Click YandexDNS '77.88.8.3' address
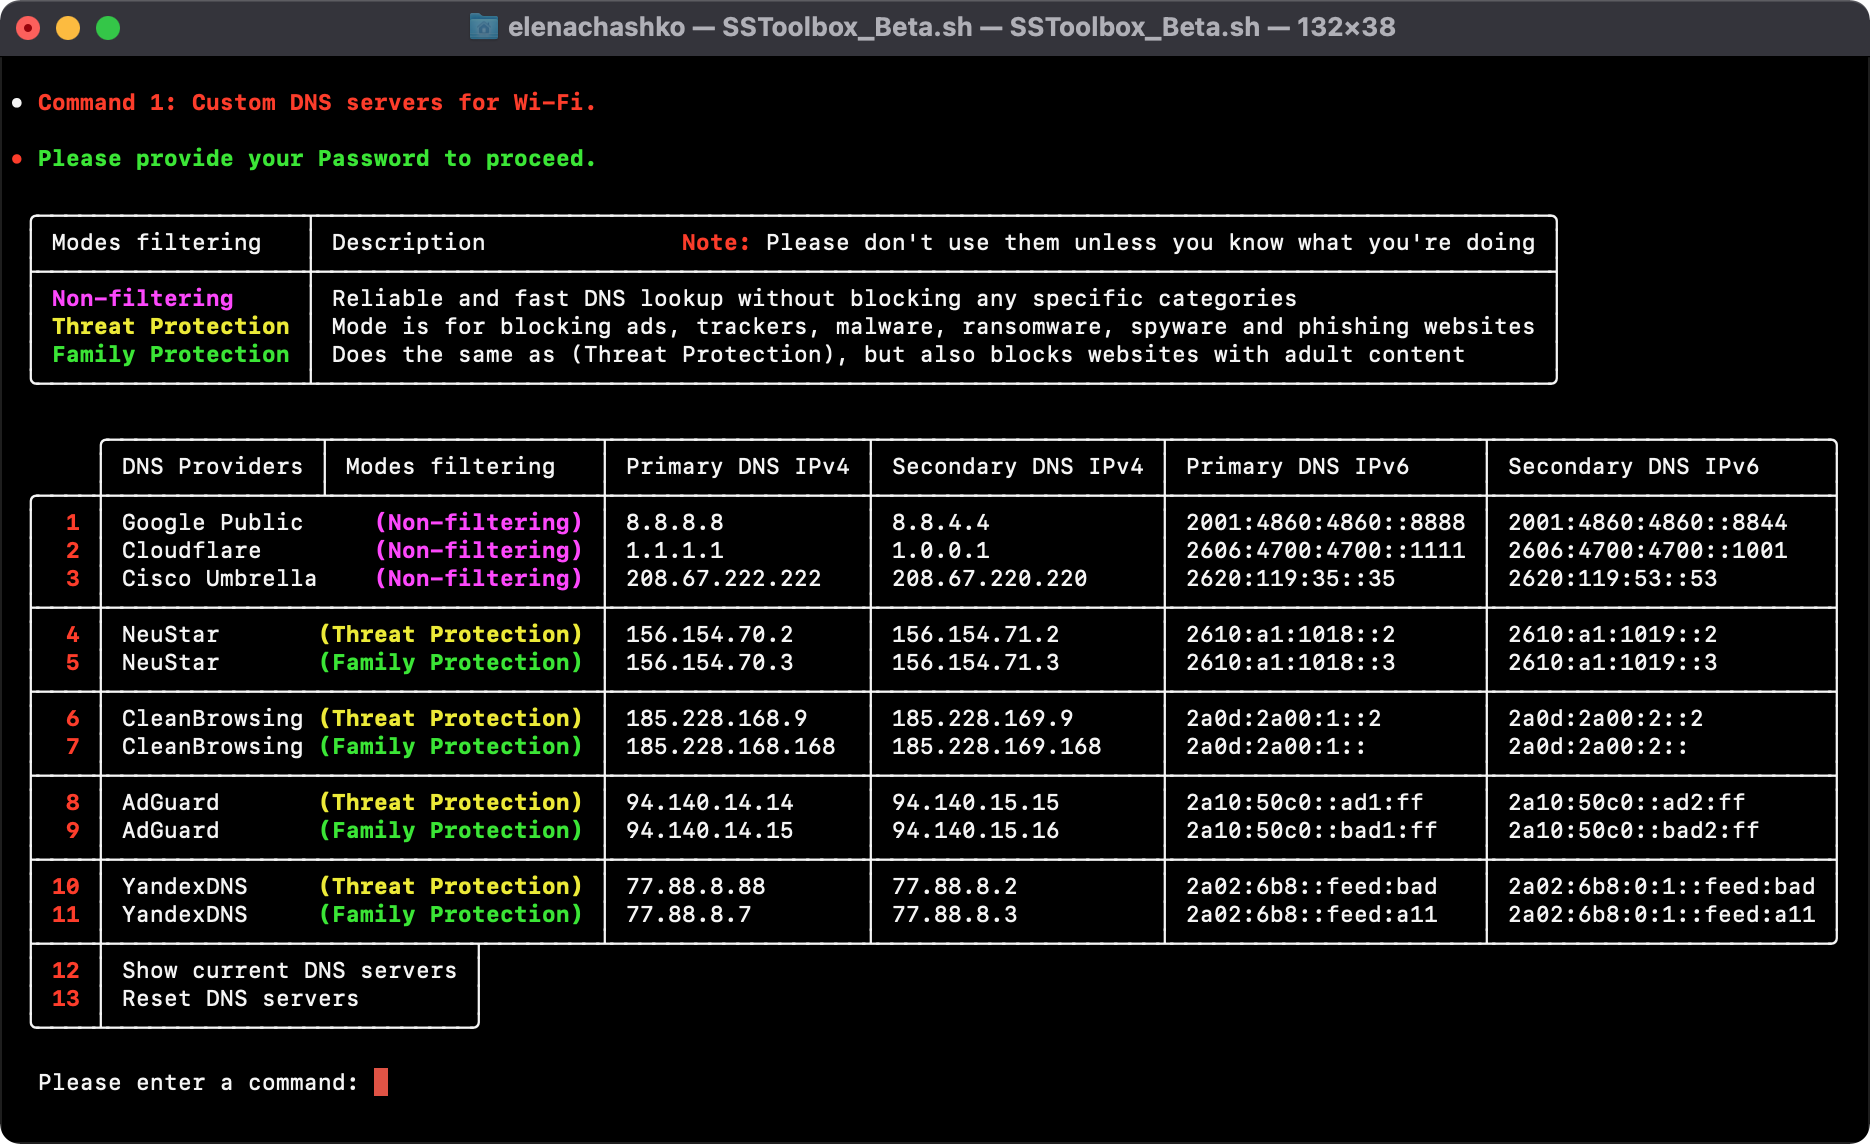Screen dimensions: 1870x1144 tap(955, 915)
